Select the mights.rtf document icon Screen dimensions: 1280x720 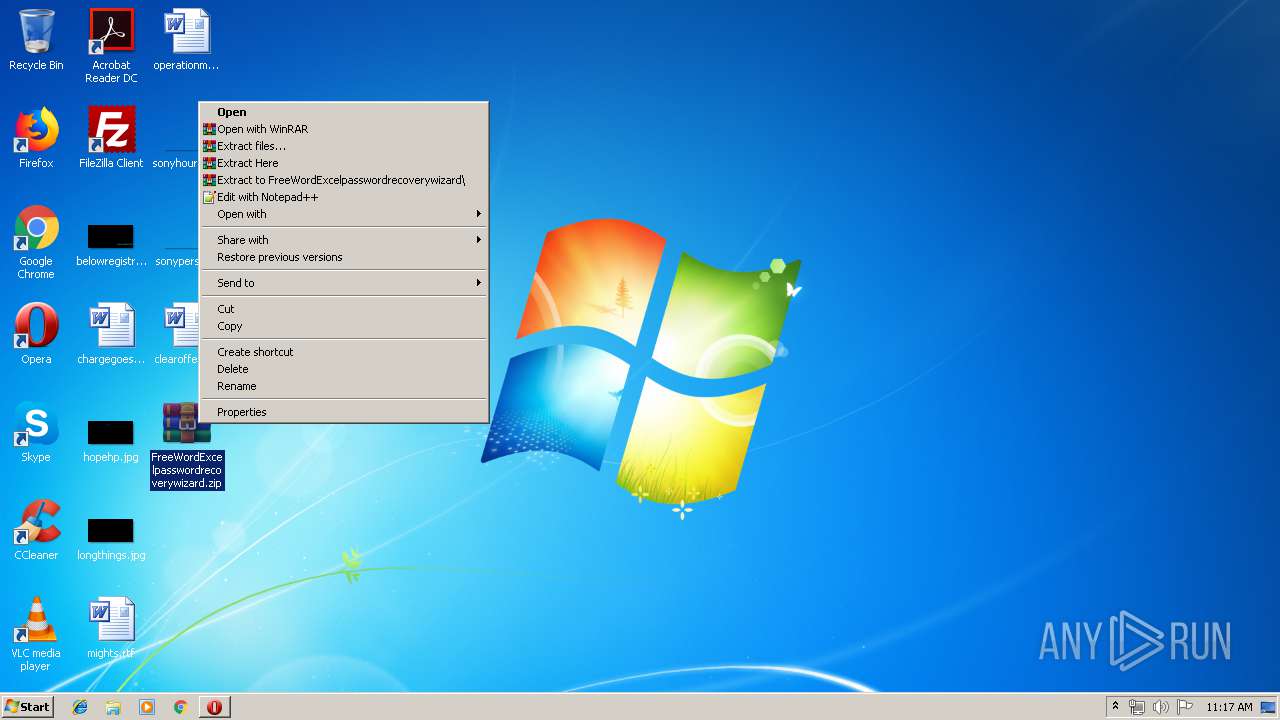pos(111,628)
